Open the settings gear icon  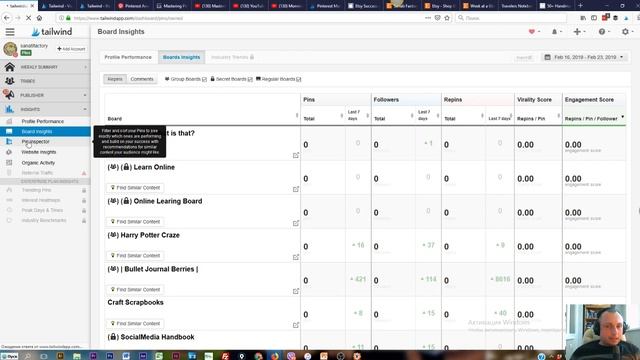pyautogui.click(x=625, y=32)
